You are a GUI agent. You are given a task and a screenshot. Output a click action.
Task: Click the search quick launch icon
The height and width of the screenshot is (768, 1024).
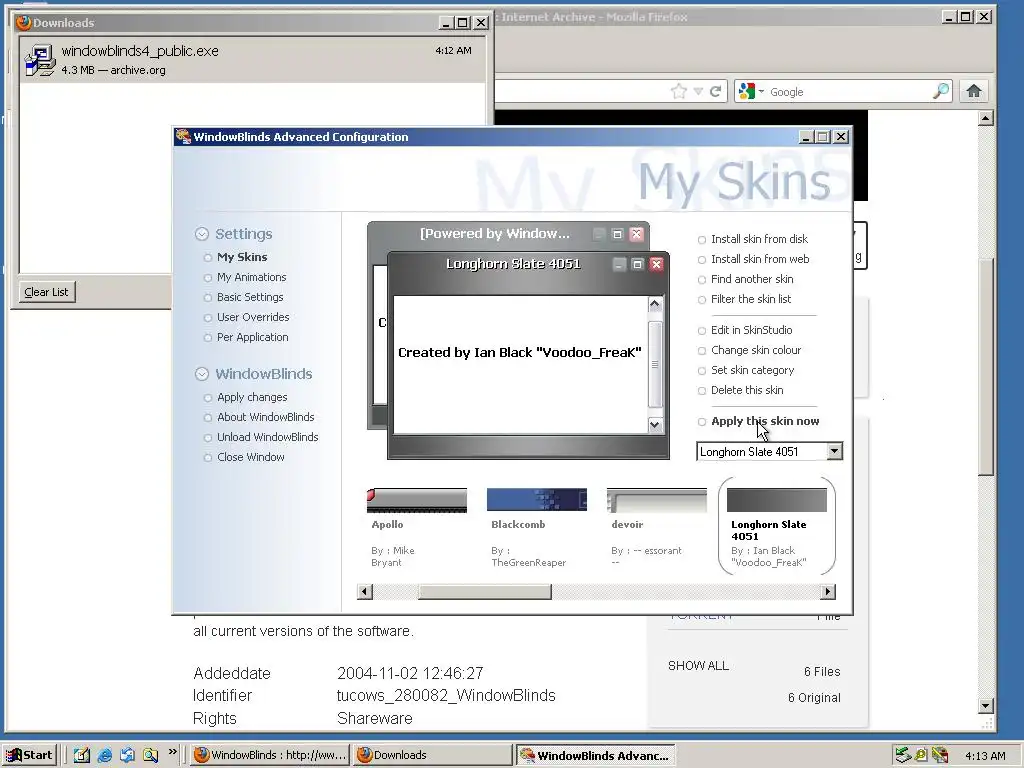pyautogui.click(x=150, y=755)
